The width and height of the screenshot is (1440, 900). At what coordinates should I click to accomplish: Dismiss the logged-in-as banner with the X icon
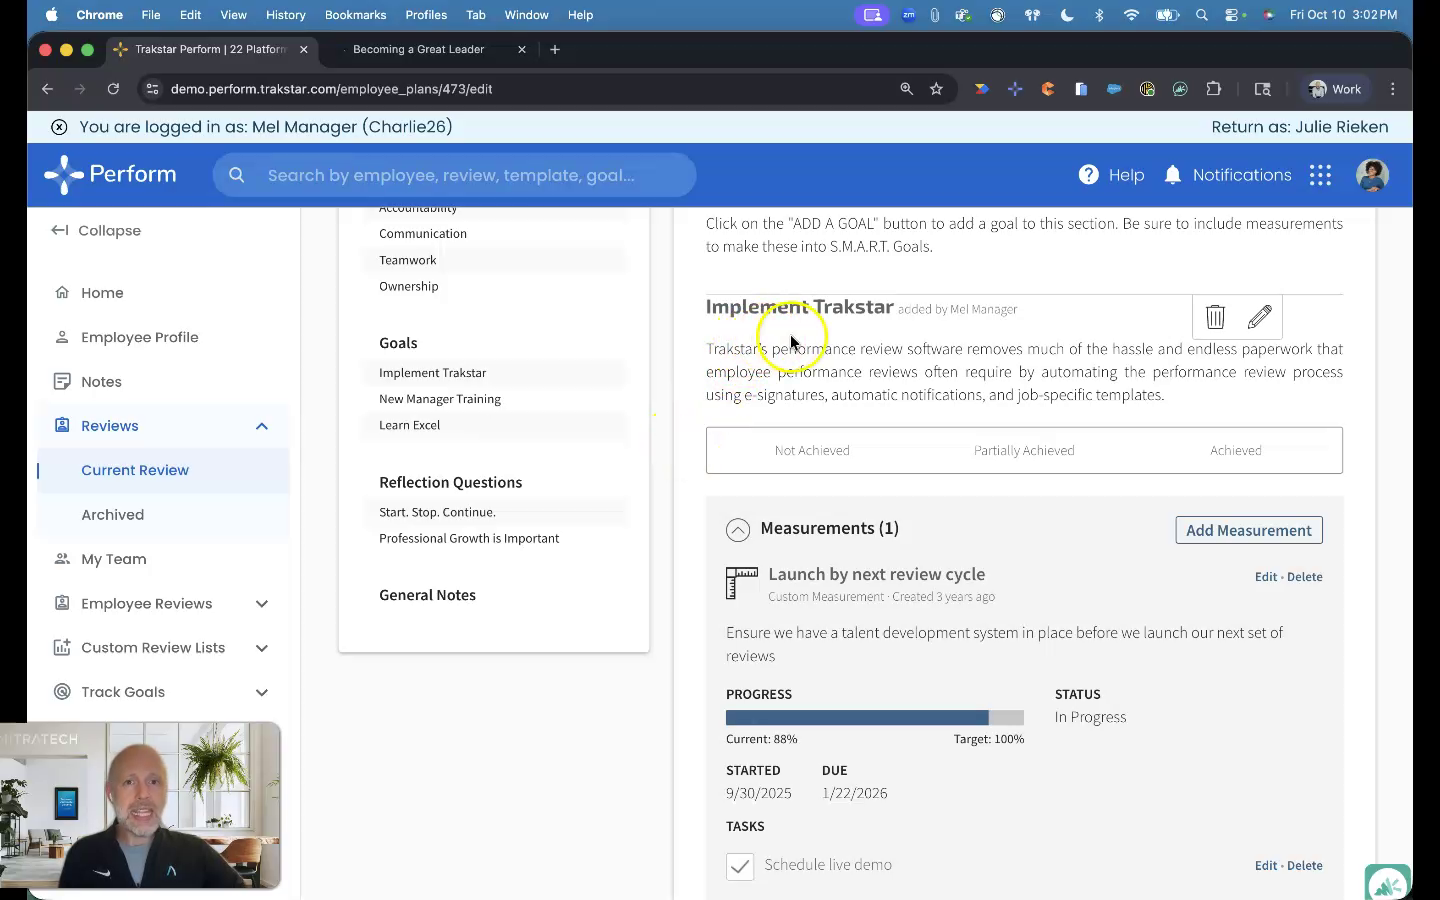click(59, 127)
